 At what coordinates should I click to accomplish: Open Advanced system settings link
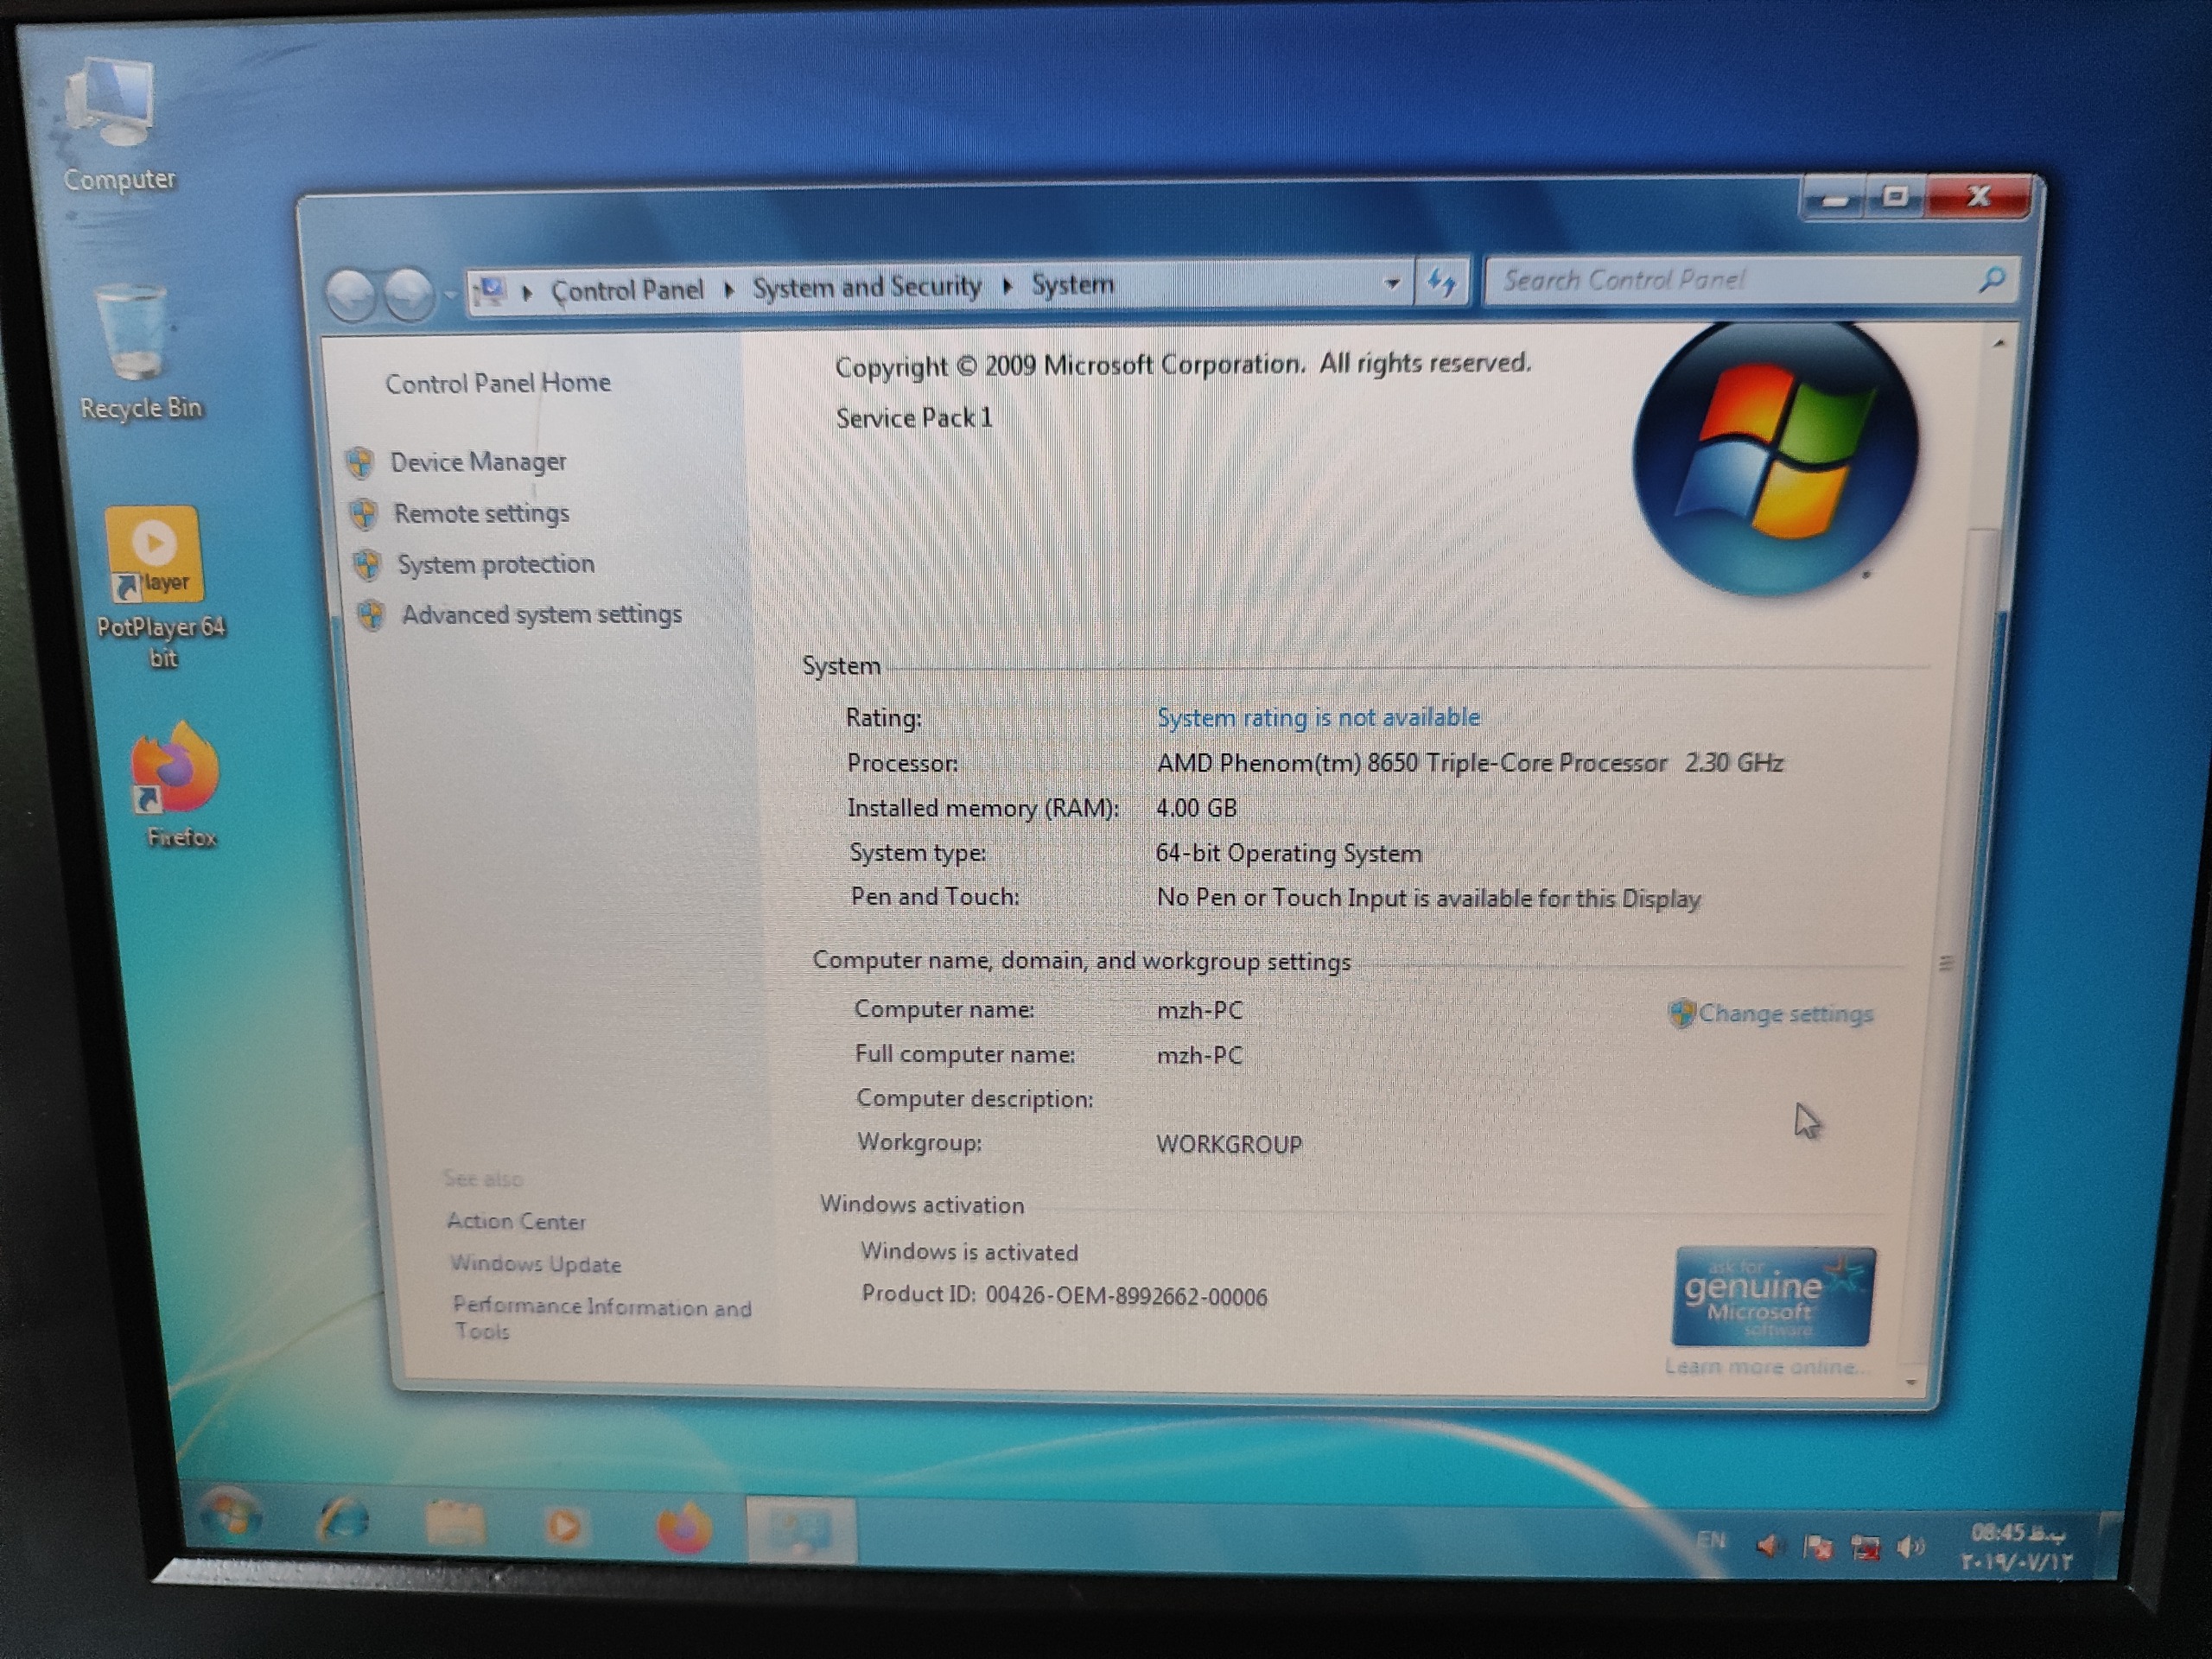pyautogui.click(x=541, y=614)
